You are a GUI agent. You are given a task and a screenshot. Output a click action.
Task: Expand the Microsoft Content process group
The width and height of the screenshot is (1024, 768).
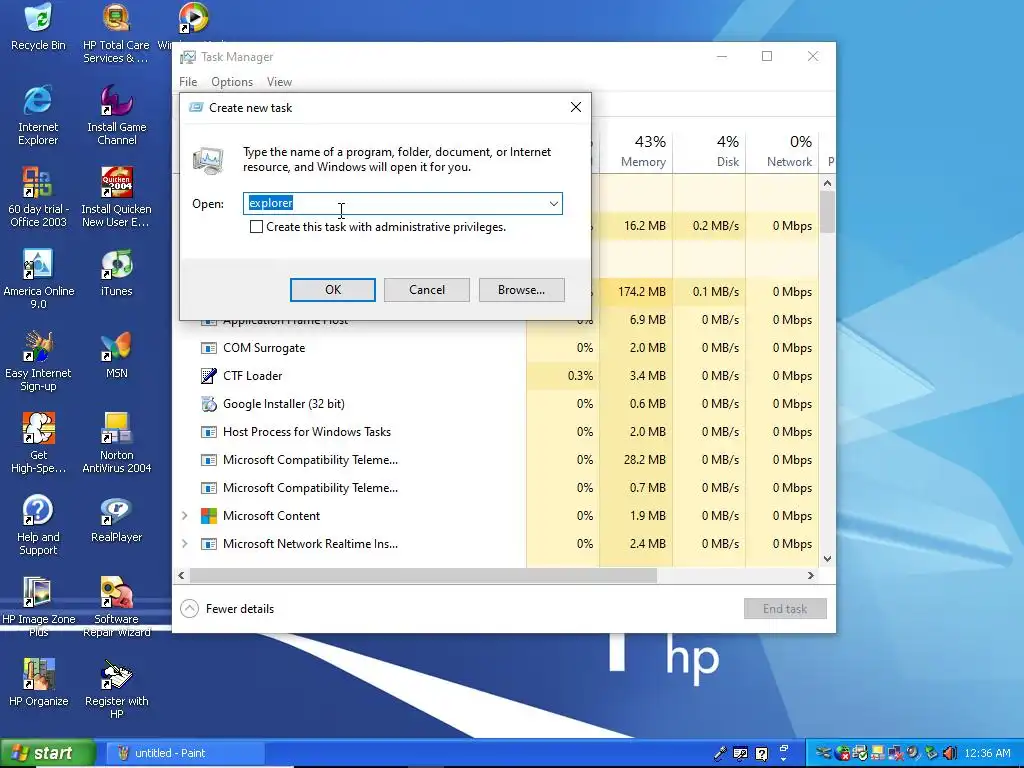point(185,516)
